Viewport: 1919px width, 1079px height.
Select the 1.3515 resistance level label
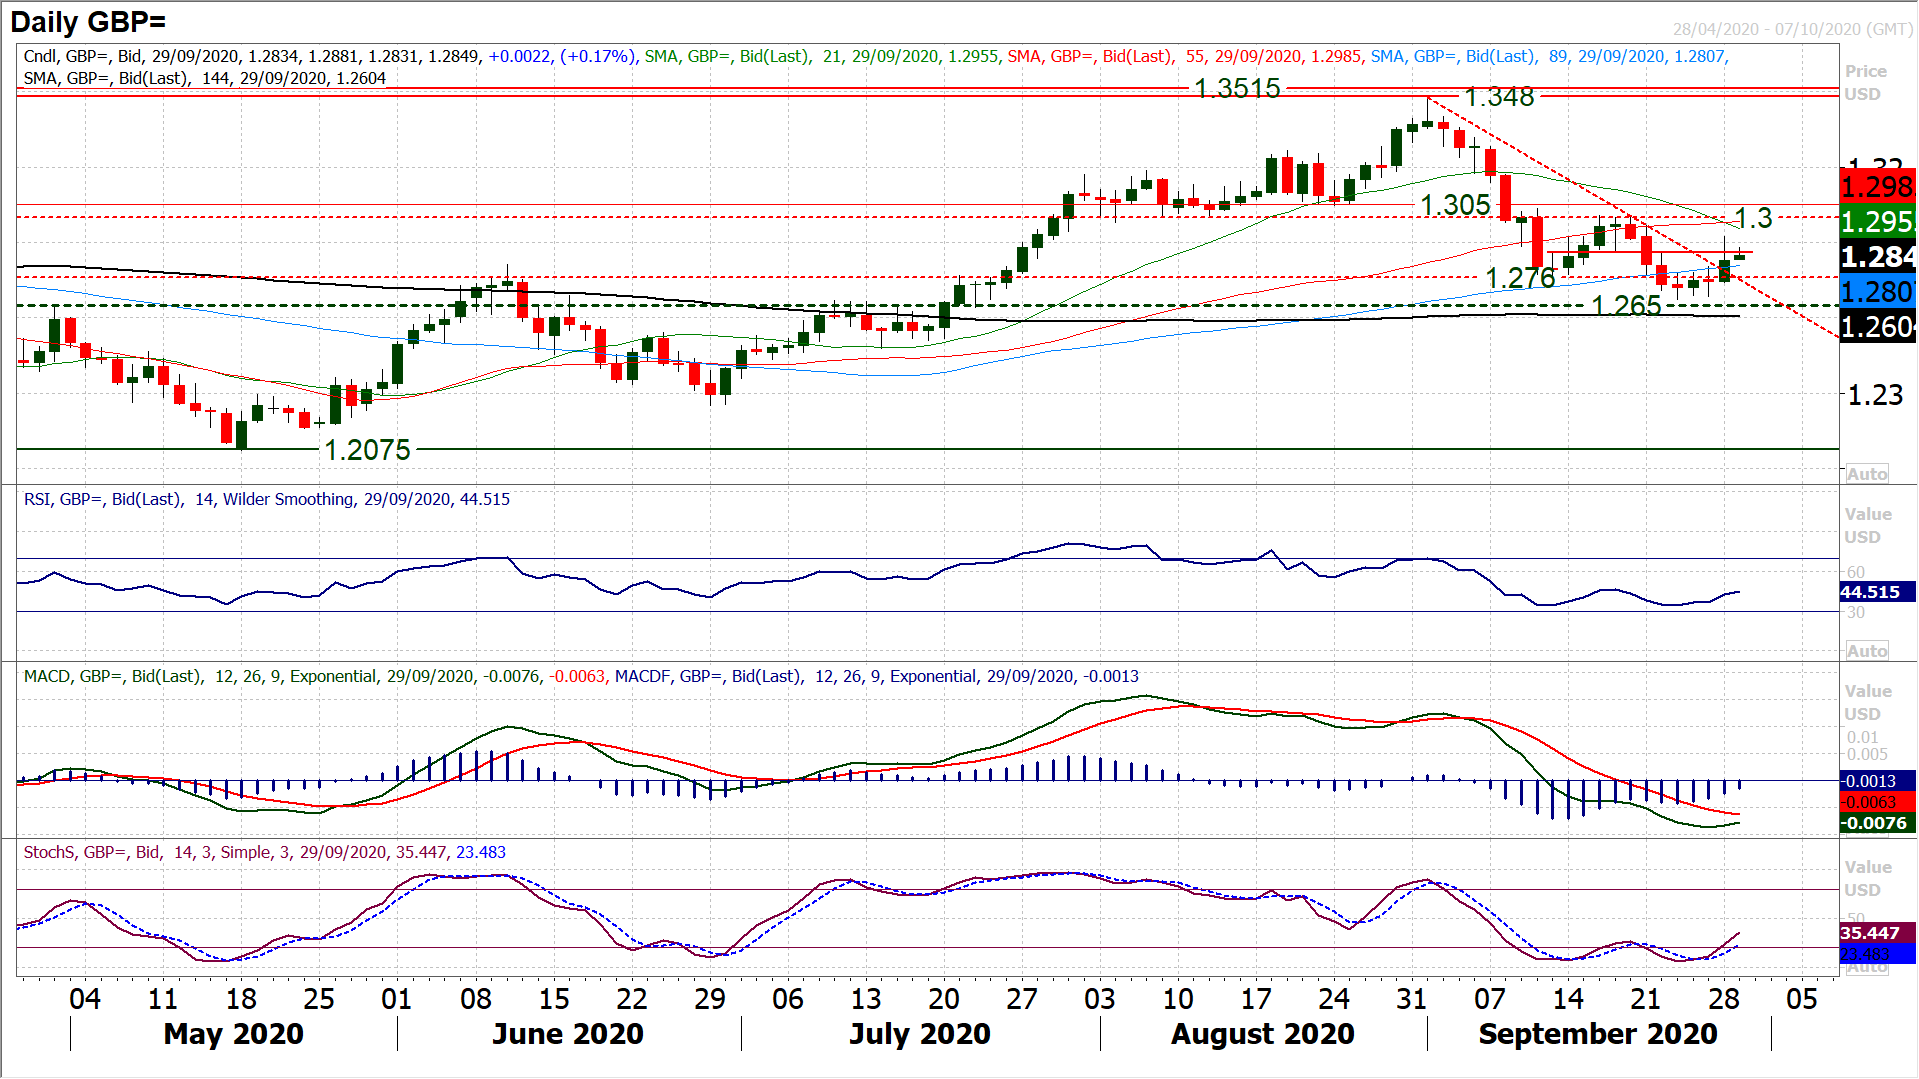pos(1237,89)
